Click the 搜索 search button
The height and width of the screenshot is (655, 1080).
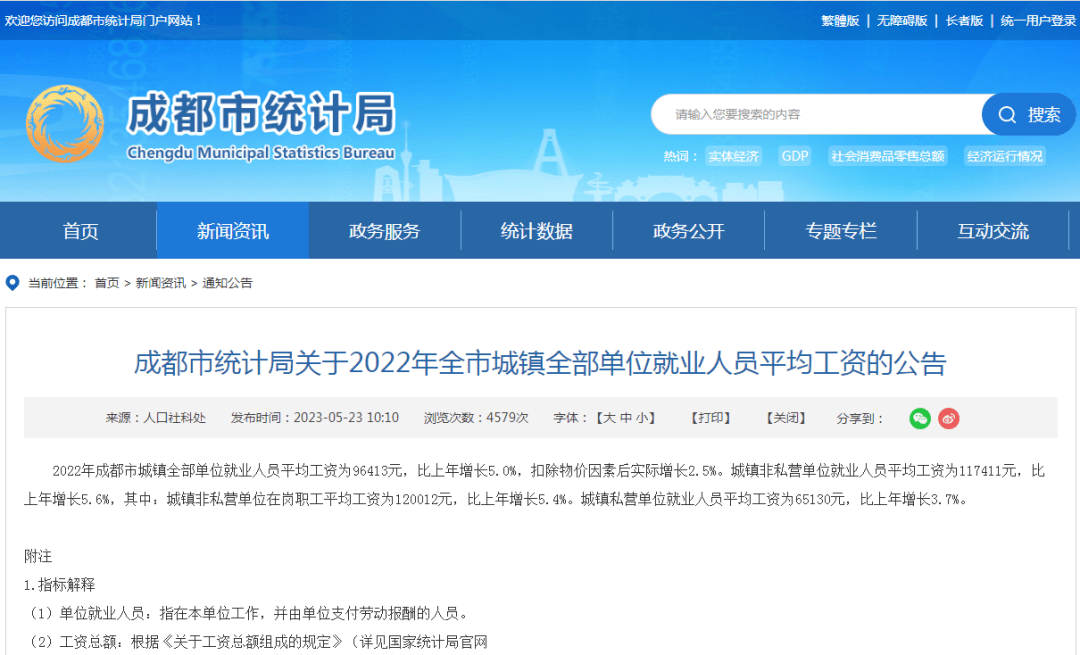tap(1029, 114)
